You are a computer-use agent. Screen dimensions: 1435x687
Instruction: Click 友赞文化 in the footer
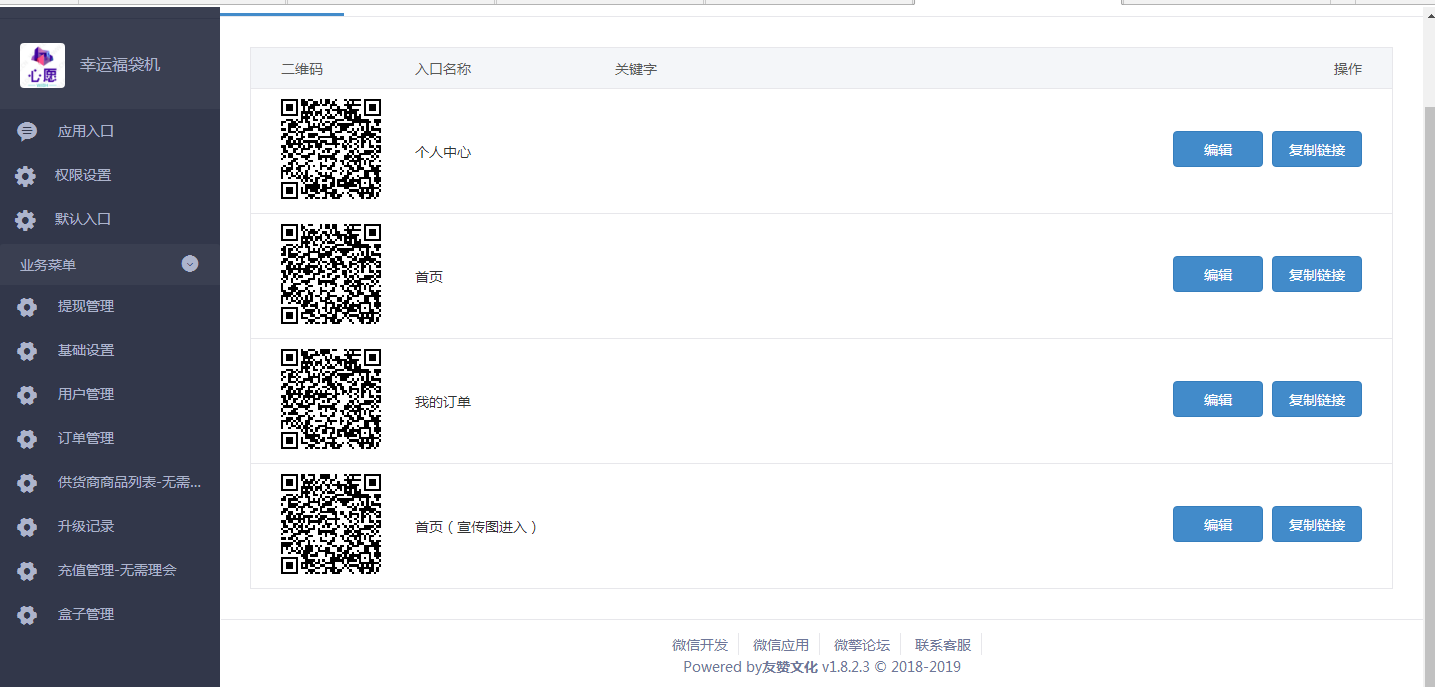pyautogui.click(x=790, y=667)
